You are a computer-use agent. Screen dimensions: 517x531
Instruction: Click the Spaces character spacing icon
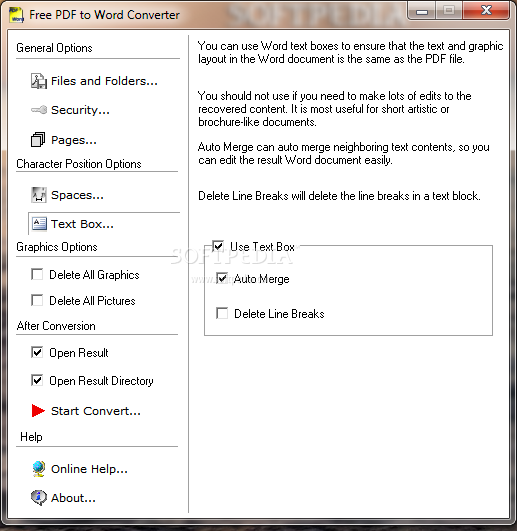coord(39,195)
